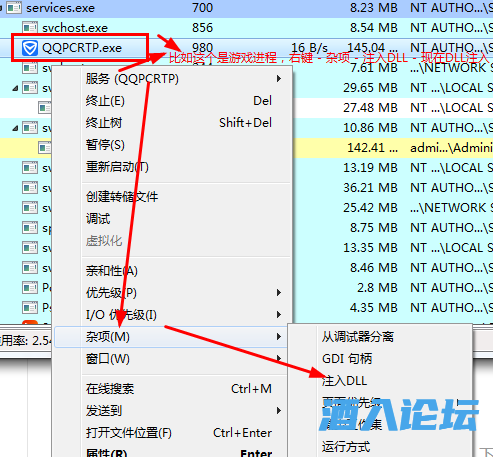Click the highlighted 杂项(M) menu item
Viewport: 493px width, 457px height.
(x=171, y=337)
